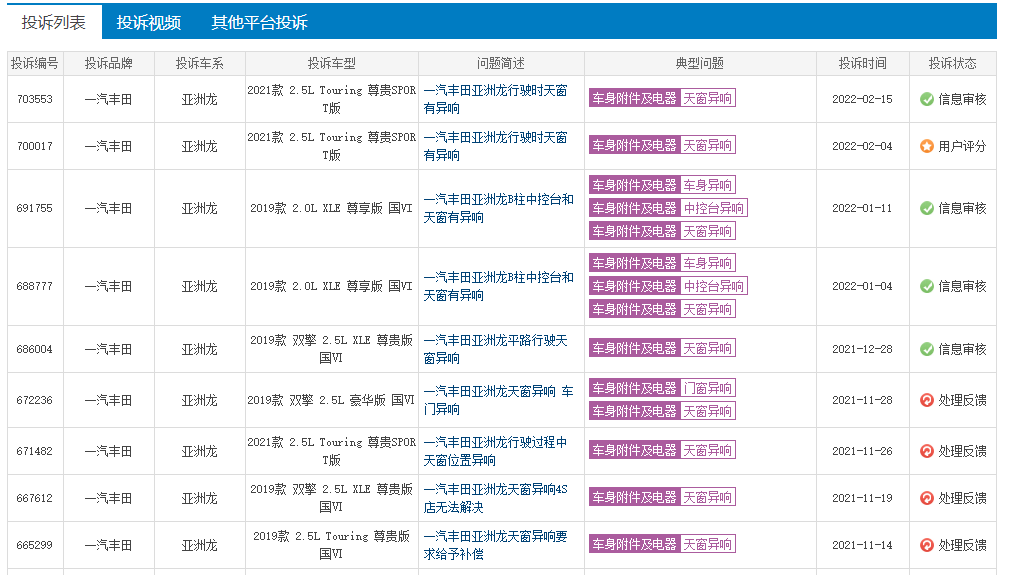This screenshot has height=575, width=1034.
Task: Click 车身异响 tag in row 688777
Action: [708, 263]
